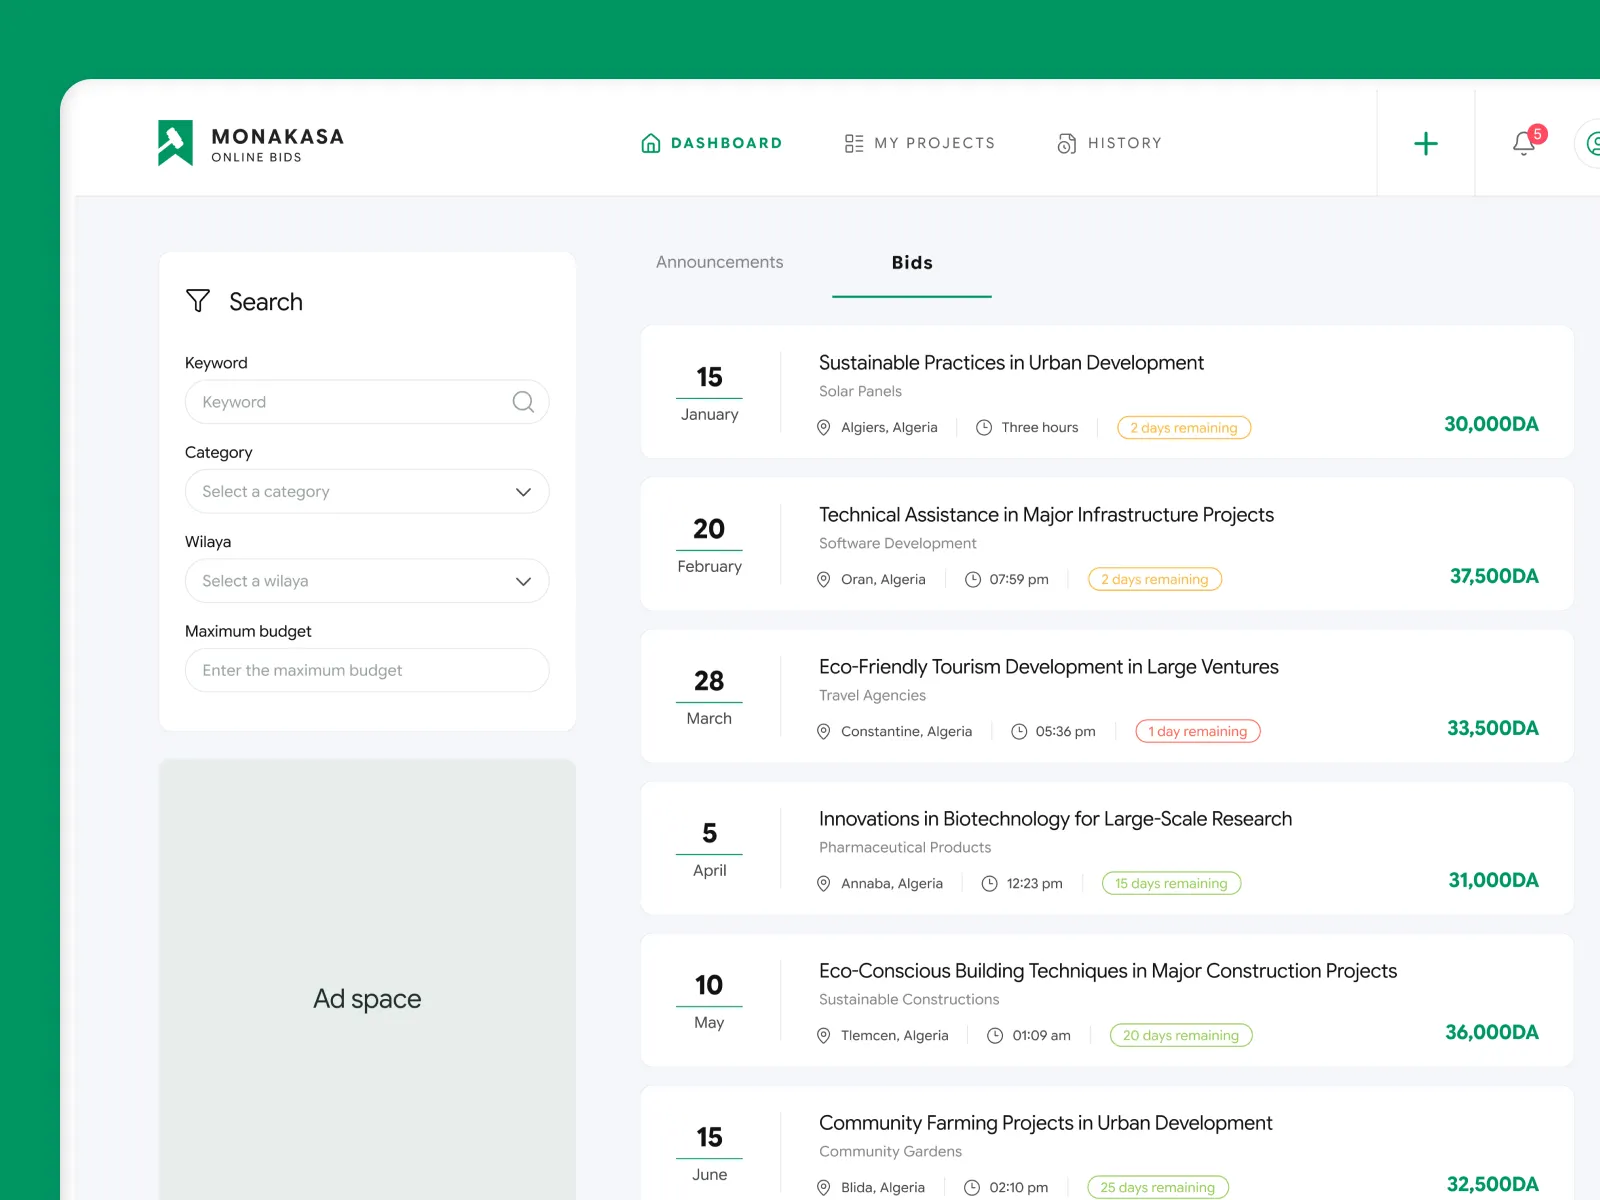Viewport: 1600px width, 1200px height.
Task: Click the location pin for Algiers, Algeria
Action: coord(824,428)
